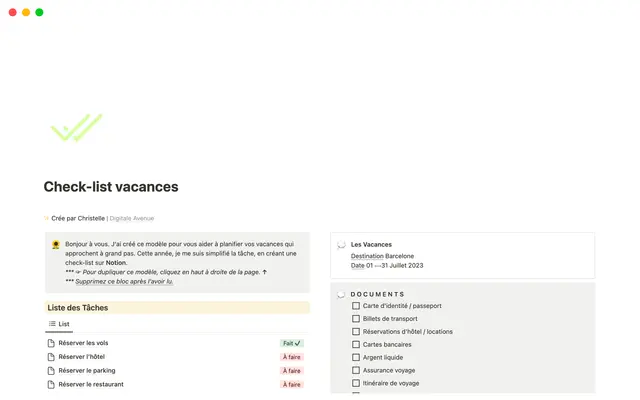Click page icon next to Réserver le parking
This screenshot has width=640, height=400.
51,370
